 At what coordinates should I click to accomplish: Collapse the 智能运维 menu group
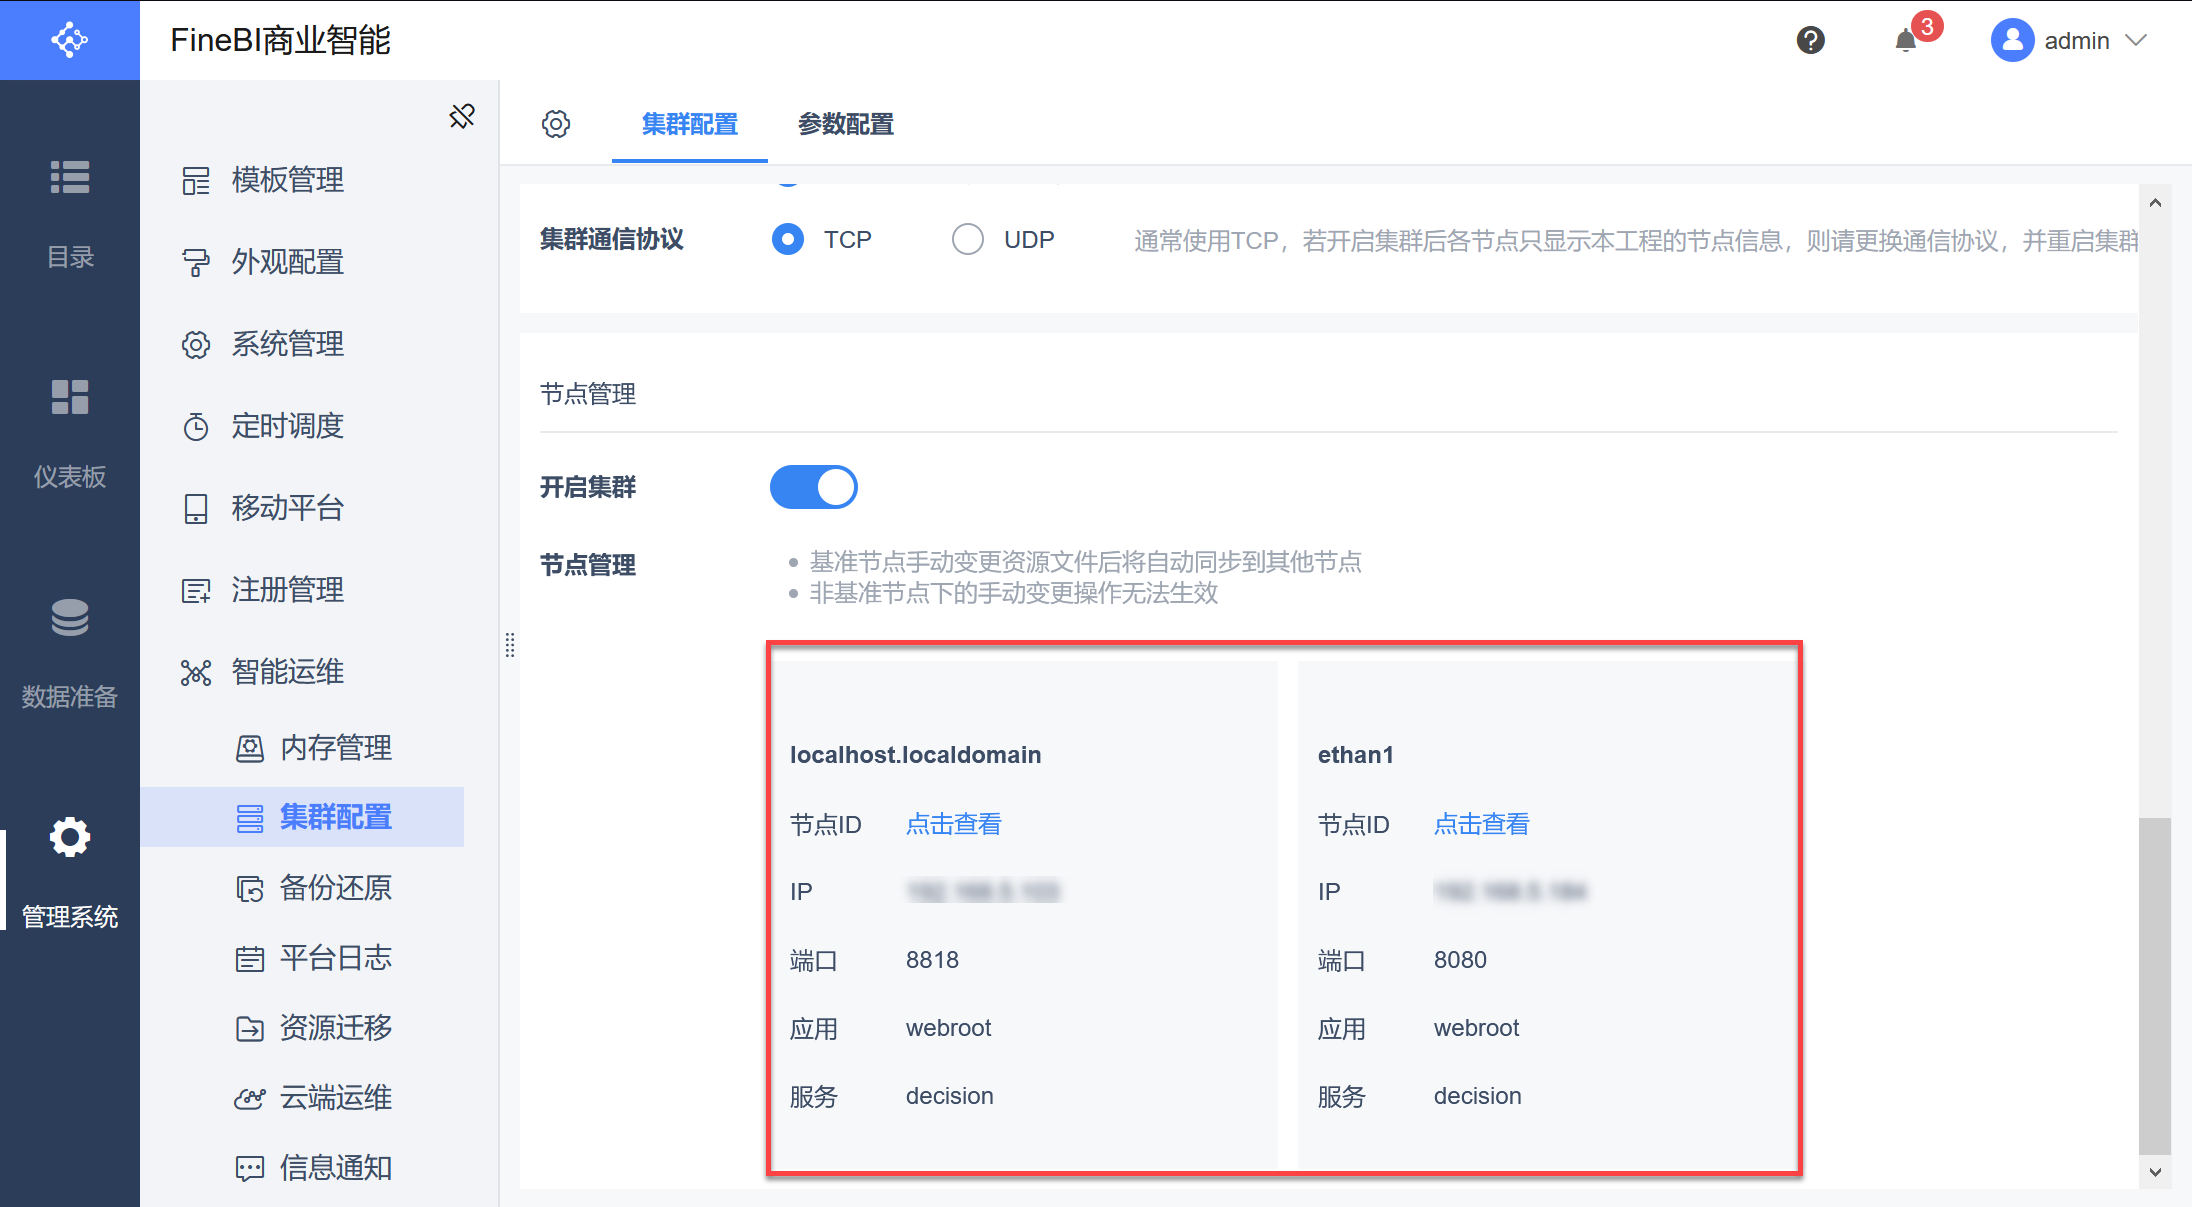[x=288, y=672]
